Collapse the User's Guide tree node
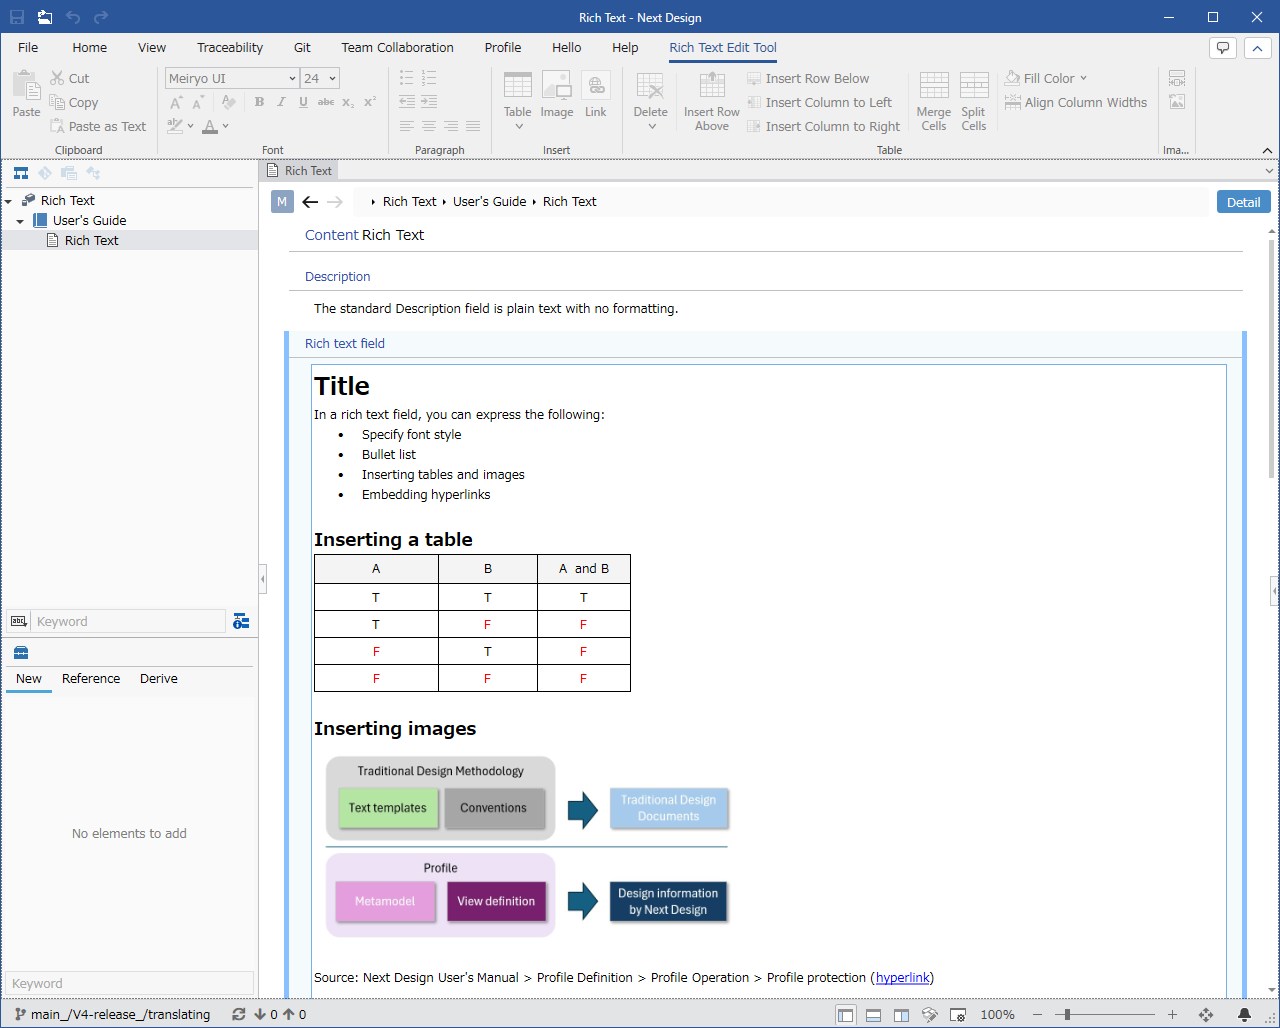 click(20, 221)
